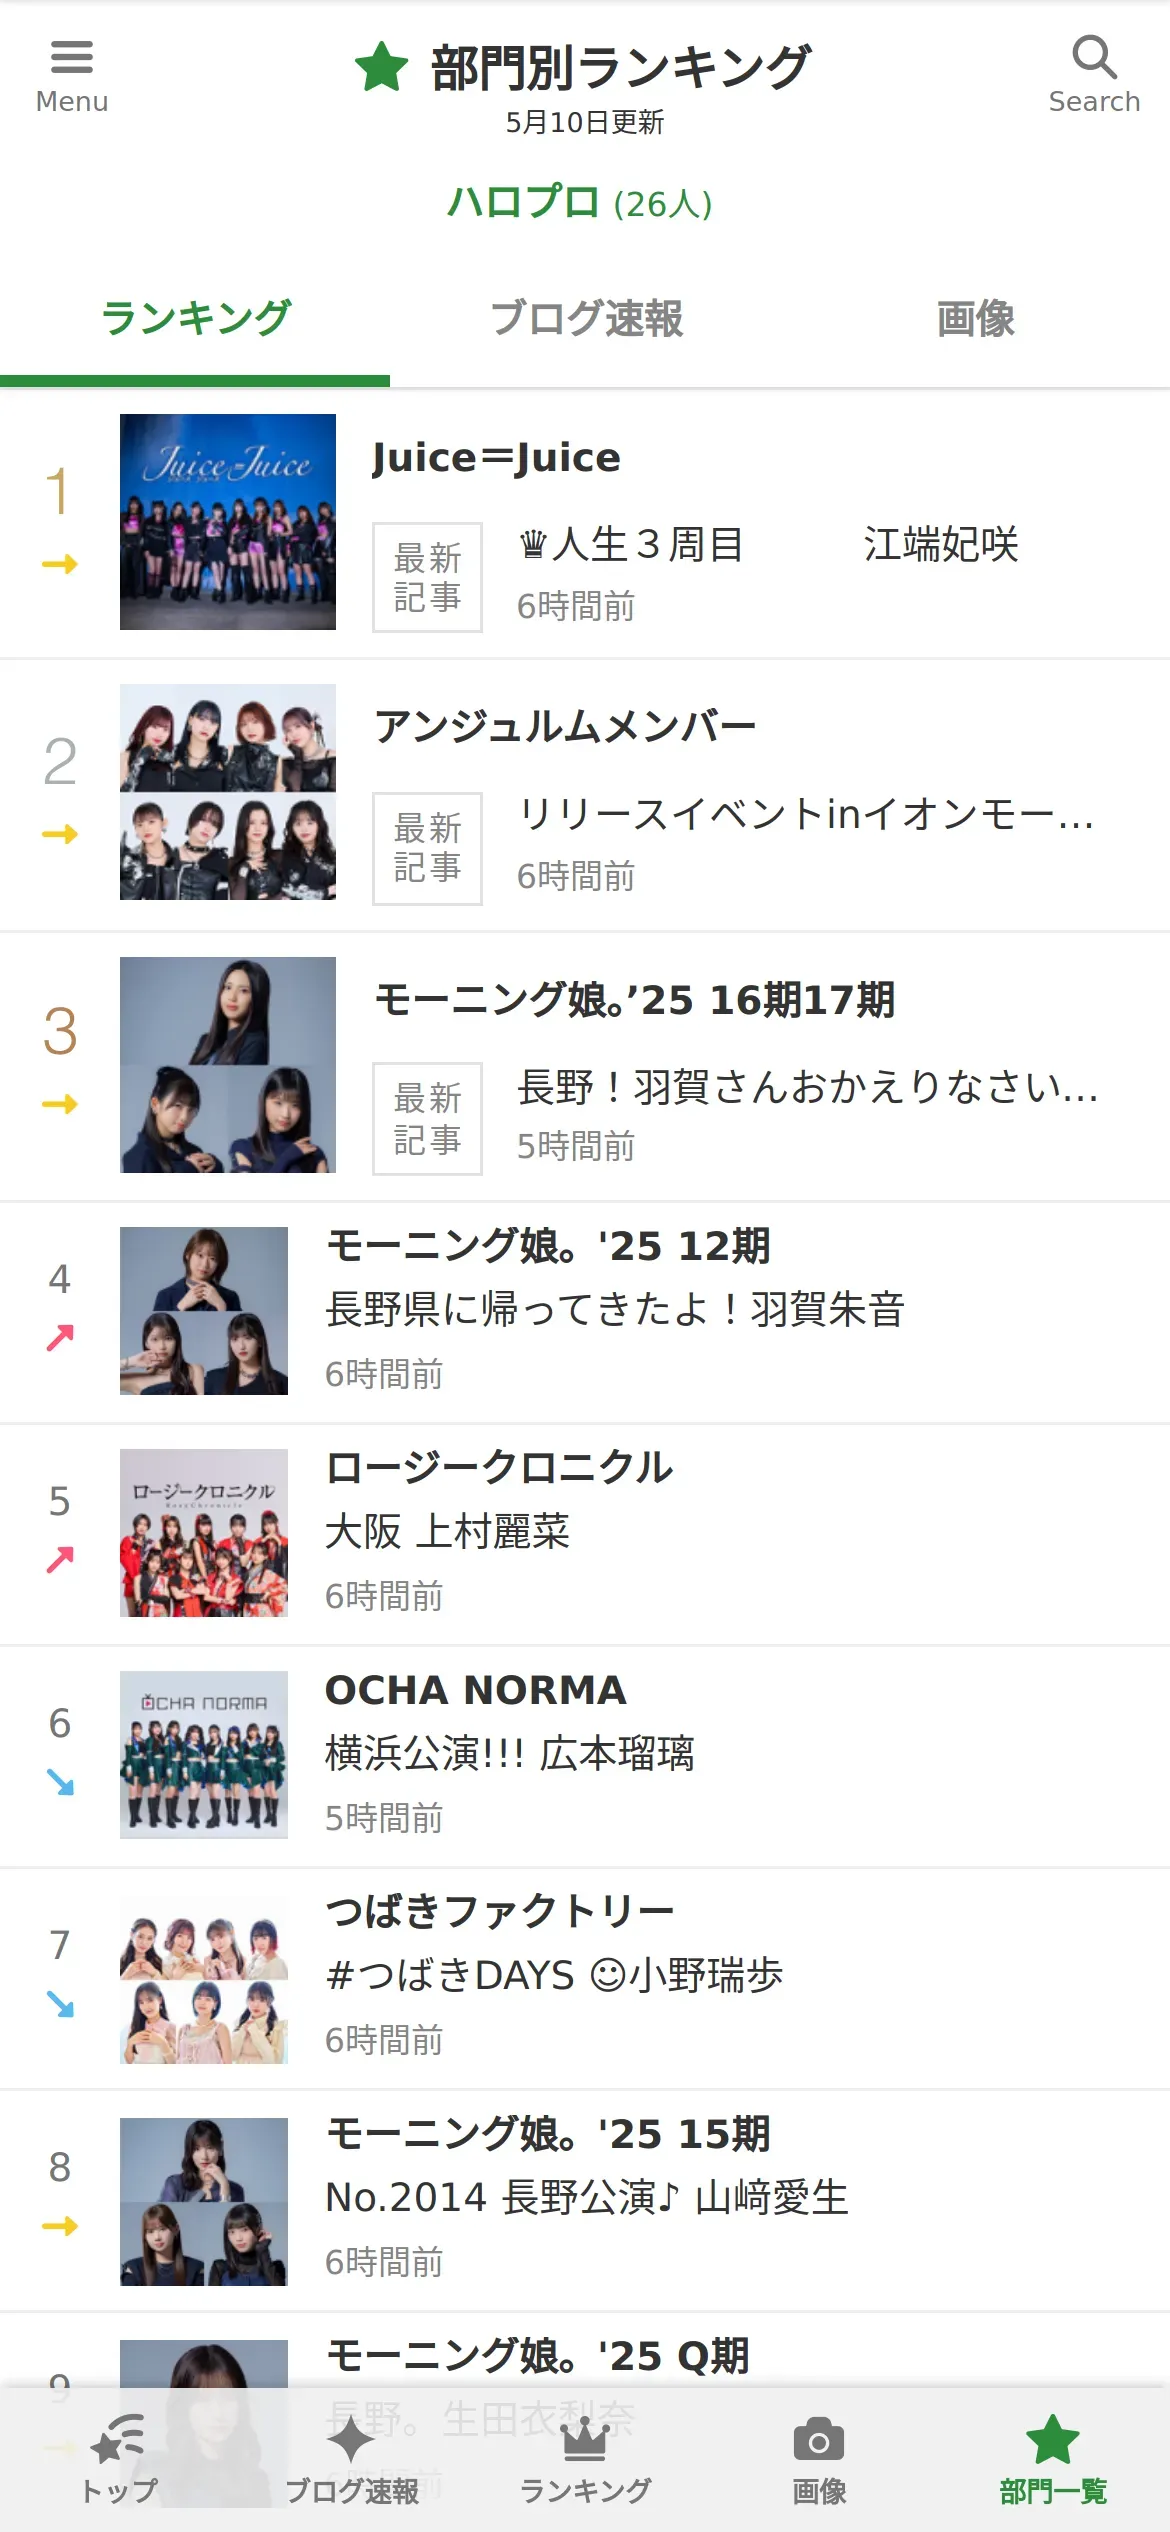Select the ランキング tab

click(x=195, y=319)
